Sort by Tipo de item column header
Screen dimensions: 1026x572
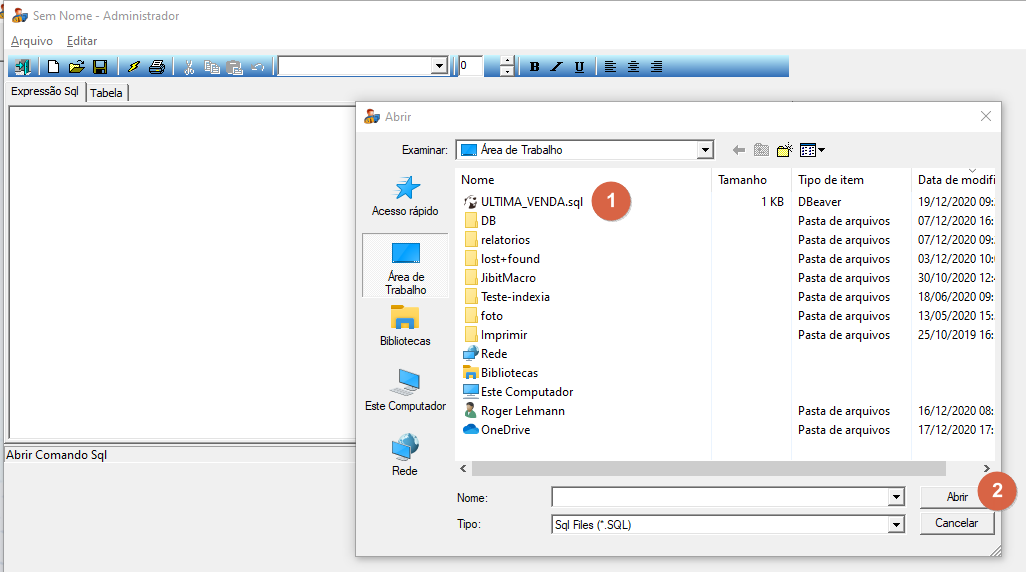pos(851,179)
